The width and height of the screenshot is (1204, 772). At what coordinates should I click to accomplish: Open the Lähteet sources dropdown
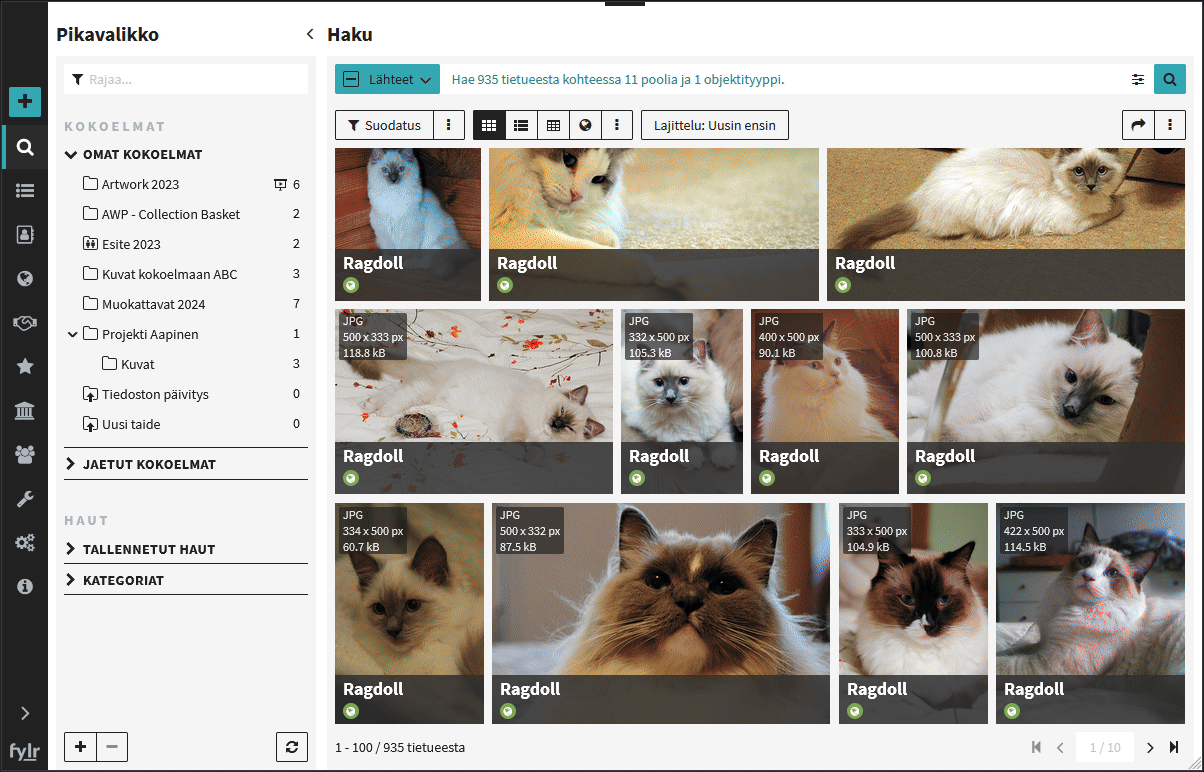[x=388, y=79]
